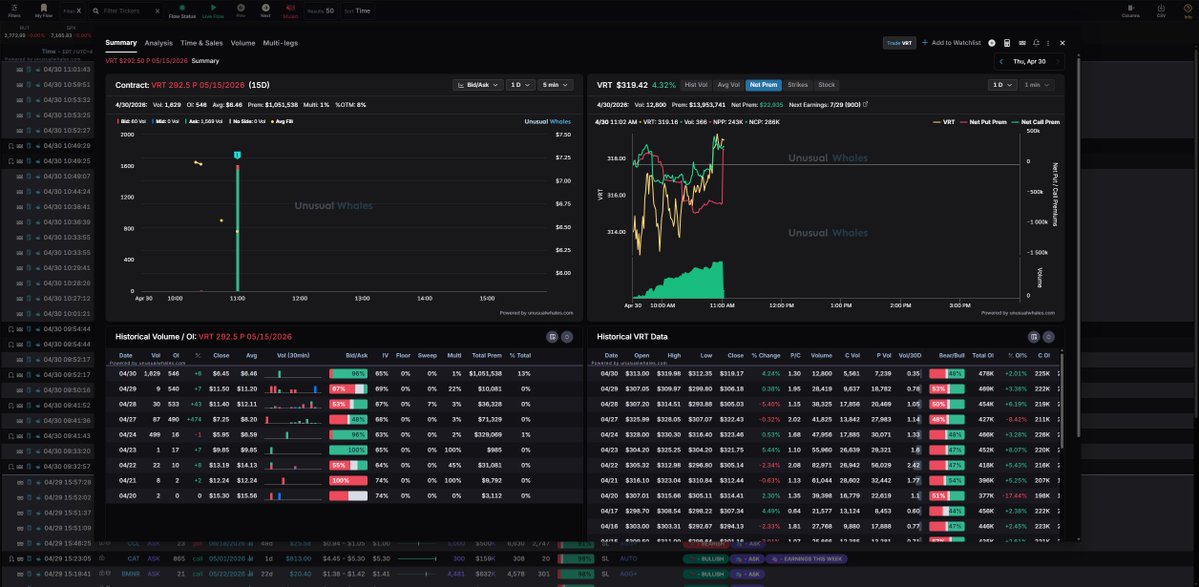
Task: Open VRT chart 1 D range dropdown
Action: click(x=1001, y=85)
